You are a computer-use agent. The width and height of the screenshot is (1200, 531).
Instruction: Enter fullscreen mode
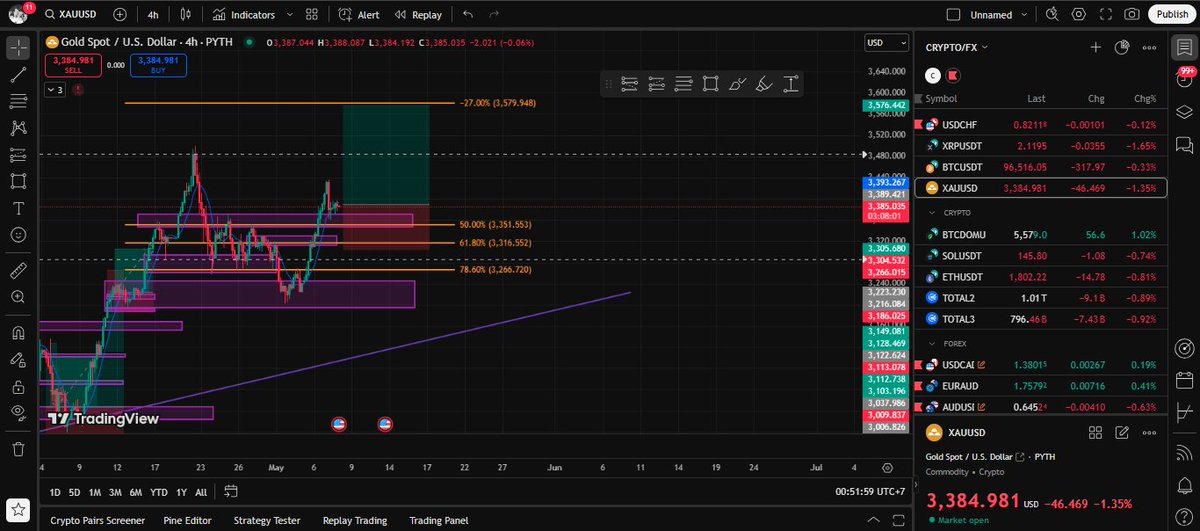tap(1105, 15)
